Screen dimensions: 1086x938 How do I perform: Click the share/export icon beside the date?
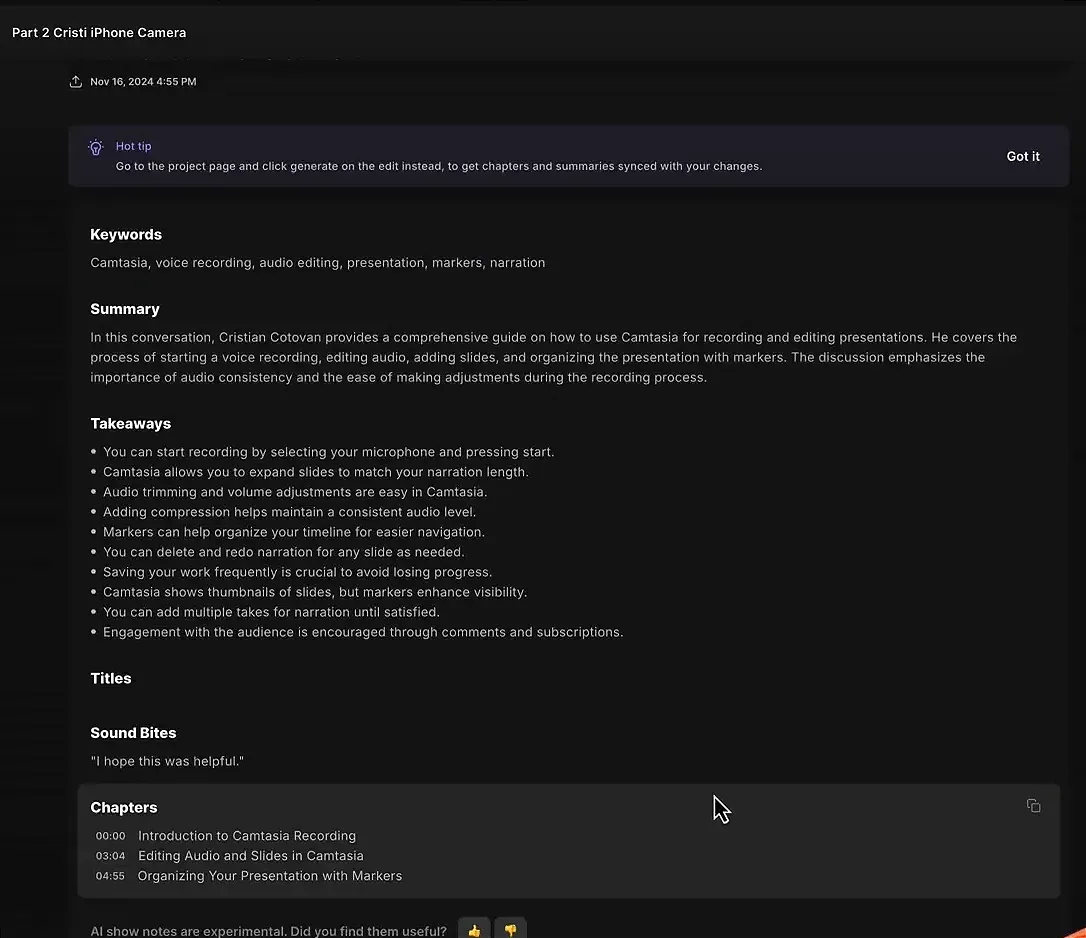click(75, 81)
